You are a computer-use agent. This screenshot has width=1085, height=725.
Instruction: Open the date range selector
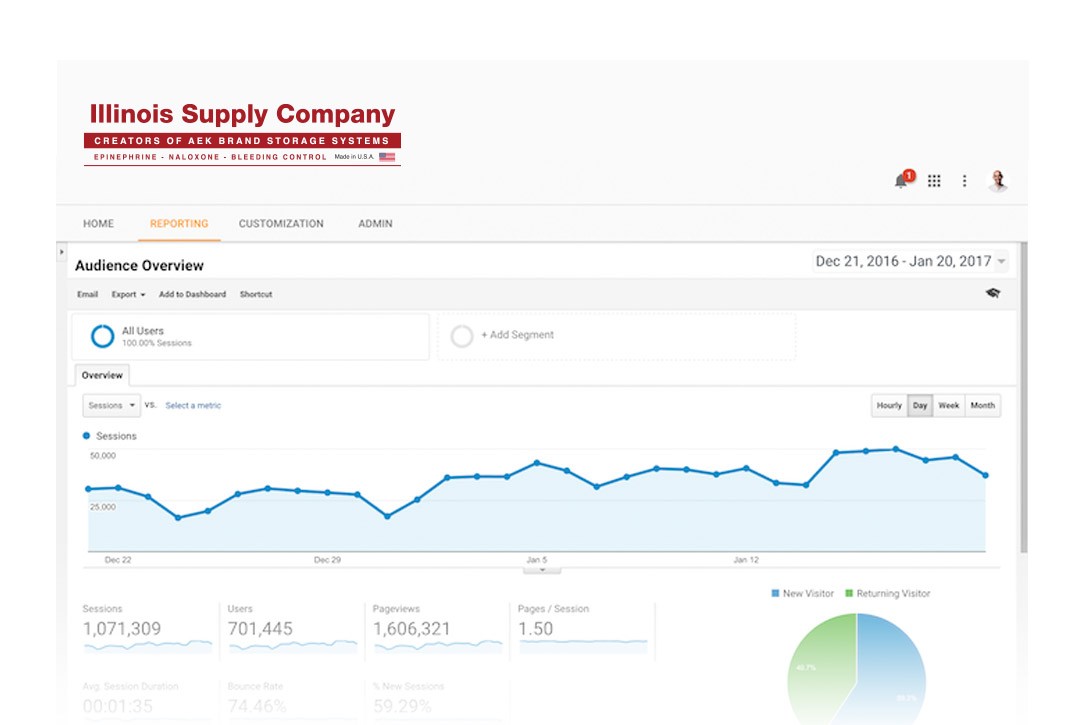[x=903, y=260]
